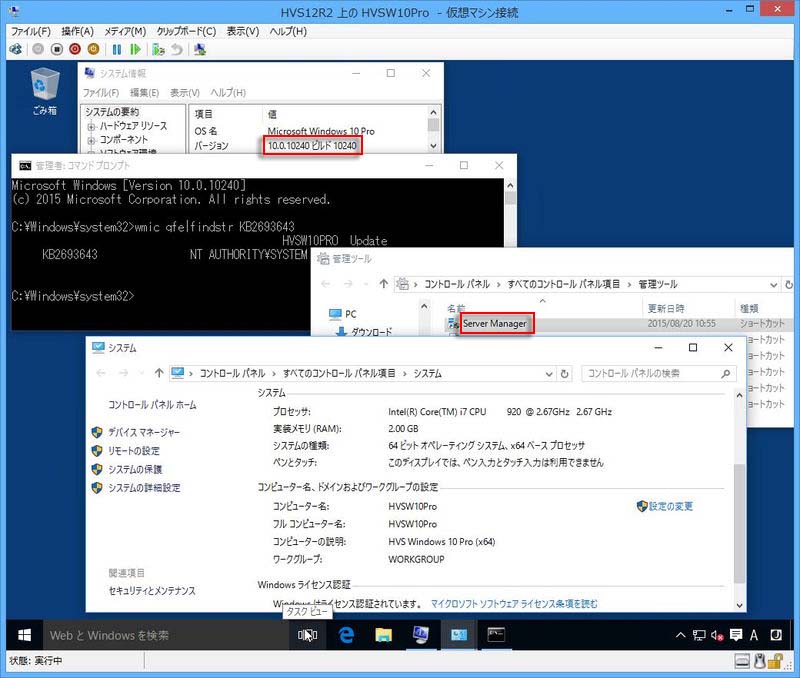The image size is (800, 678).
Task: Click 種類 column header in 管理ツール
Action: pyautogui.click(x=749, y=308)
